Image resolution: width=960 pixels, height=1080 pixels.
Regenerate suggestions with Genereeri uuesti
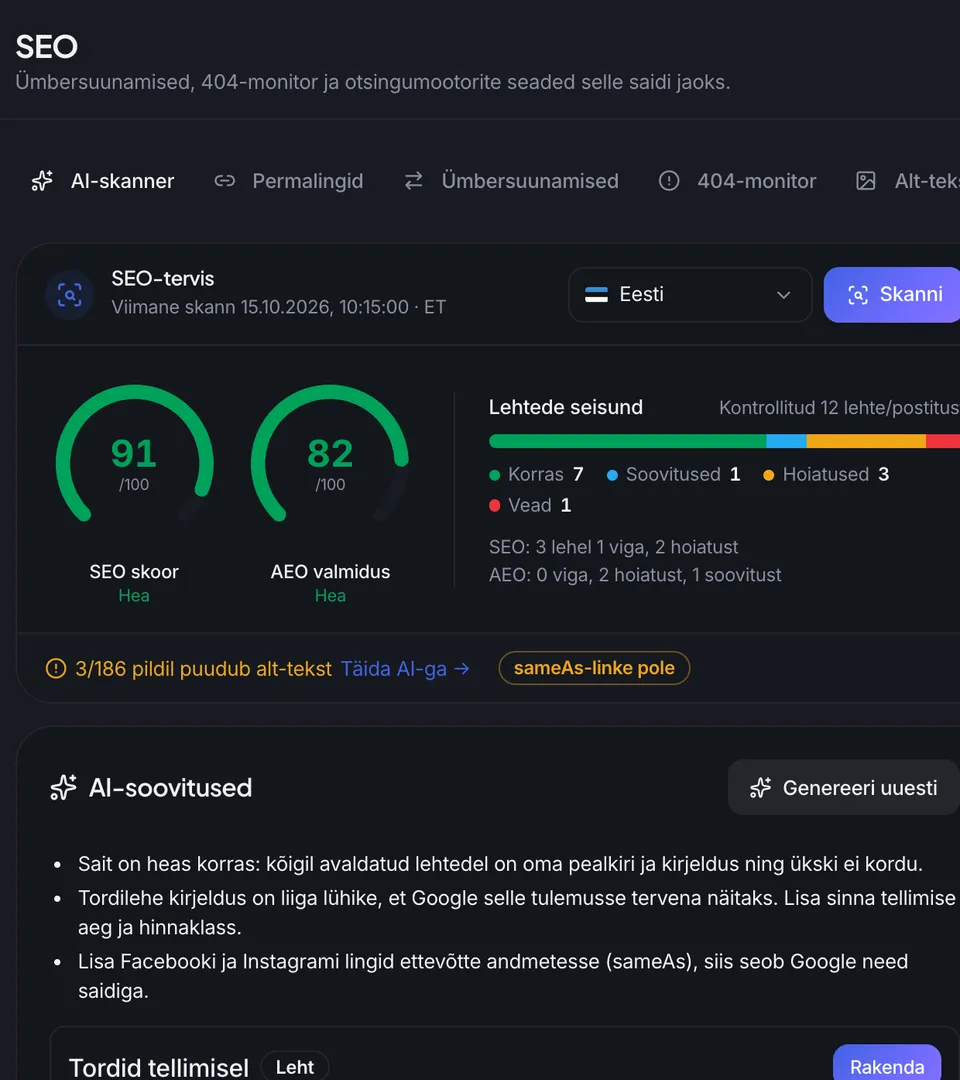pos(844,787)
